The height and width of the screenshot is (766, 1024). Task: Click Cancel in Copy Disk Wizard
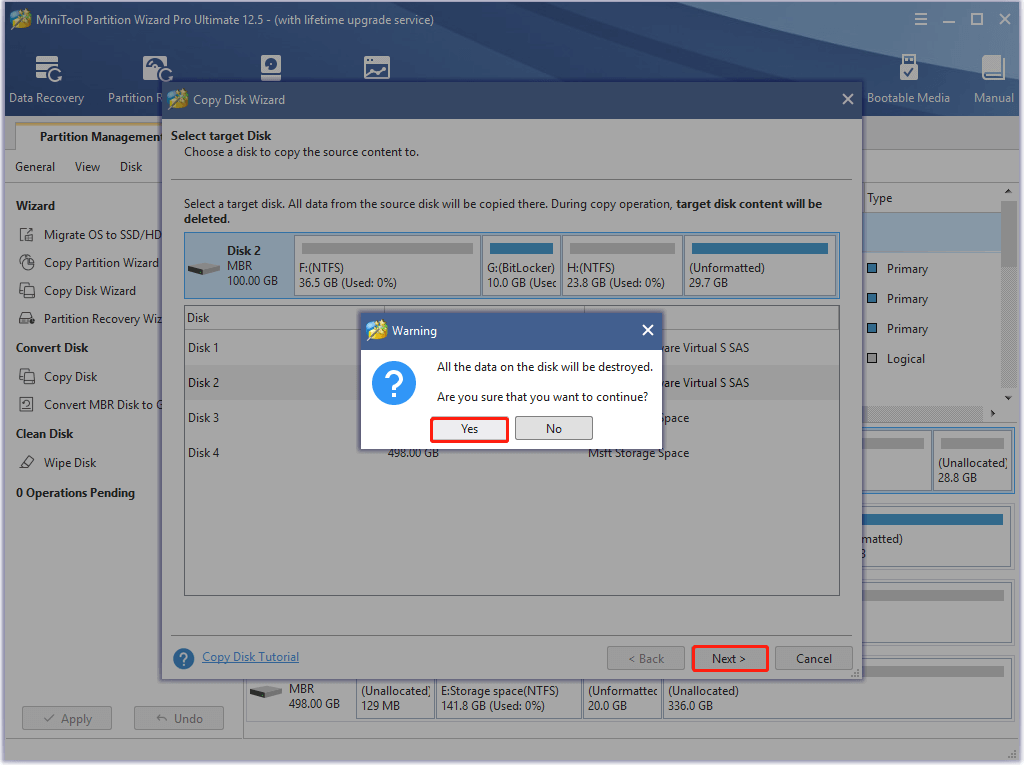coord(813,658)
